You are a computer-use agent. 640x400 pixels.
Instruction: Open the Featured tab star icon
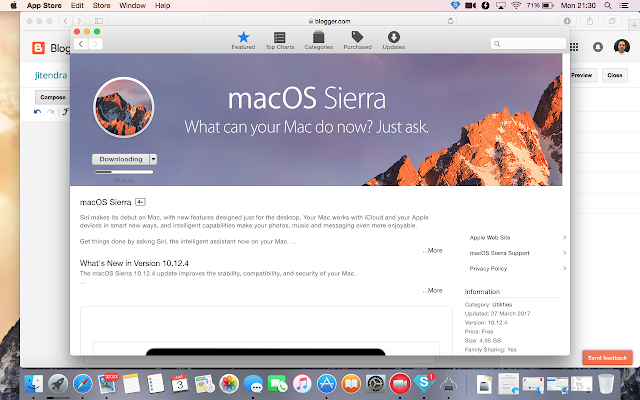click(x=243, y=37)
